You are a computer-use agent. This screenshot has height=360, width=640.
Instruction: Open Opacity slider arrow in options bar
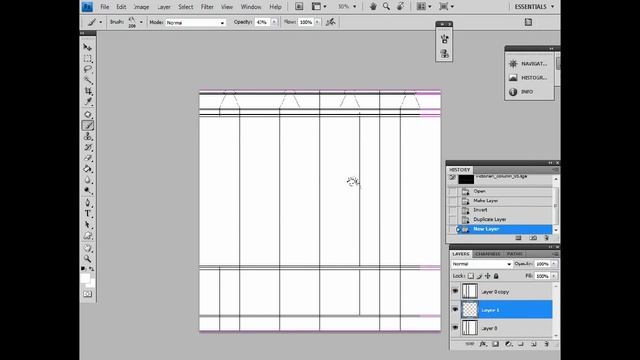(x=274, y=22)
